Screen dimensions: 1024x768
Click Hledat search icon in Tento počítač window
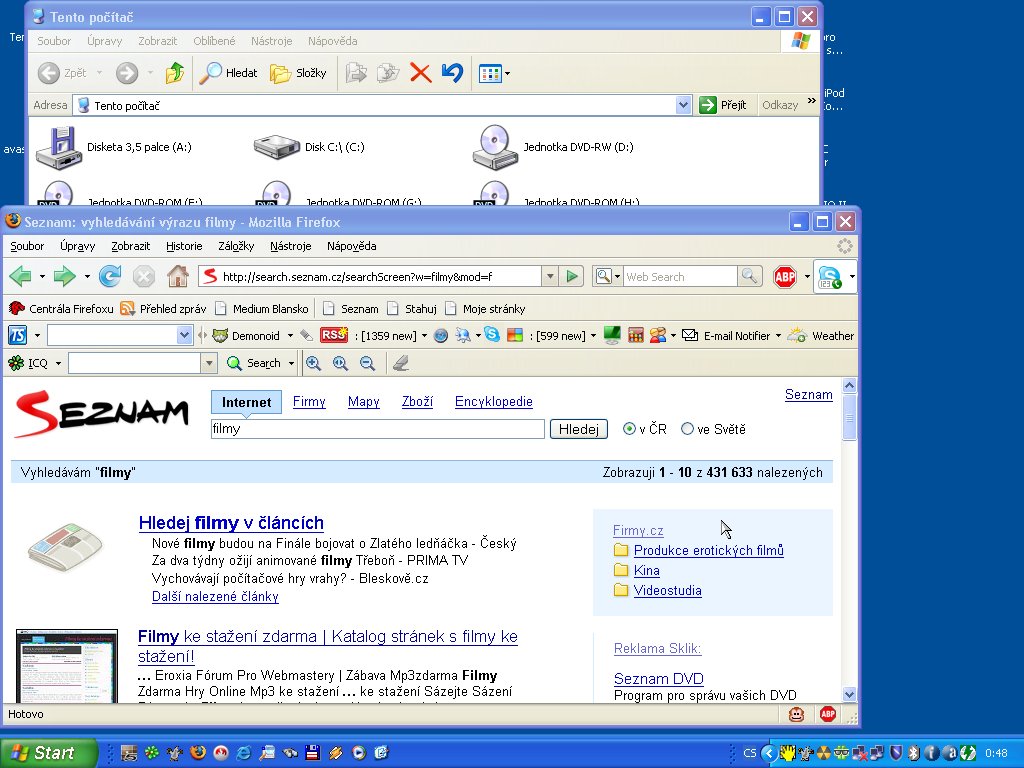click(x=229, y=72)
